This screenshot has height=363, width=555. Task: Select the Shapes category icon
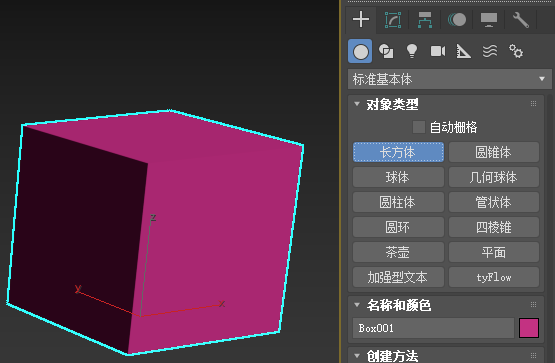click(x=386, y=51)
